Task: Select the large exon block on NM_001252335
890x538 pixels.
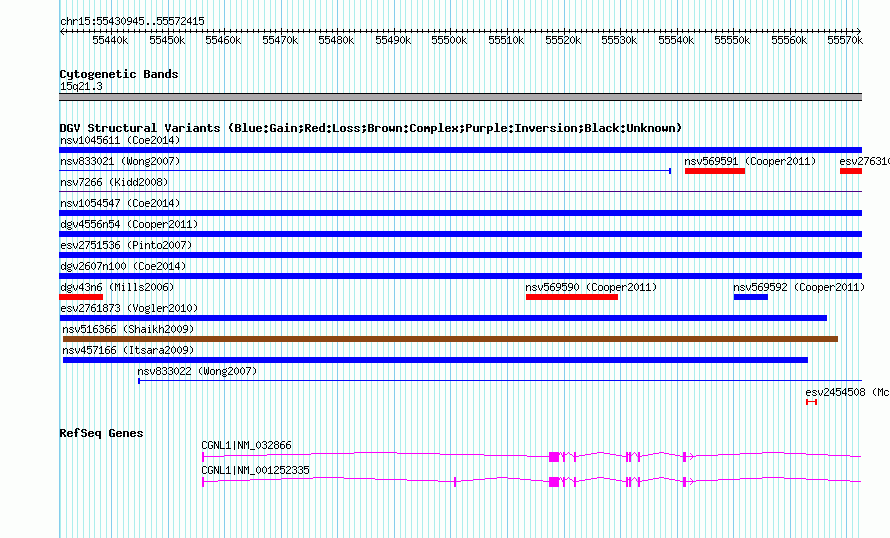Action: pos(554,481)
